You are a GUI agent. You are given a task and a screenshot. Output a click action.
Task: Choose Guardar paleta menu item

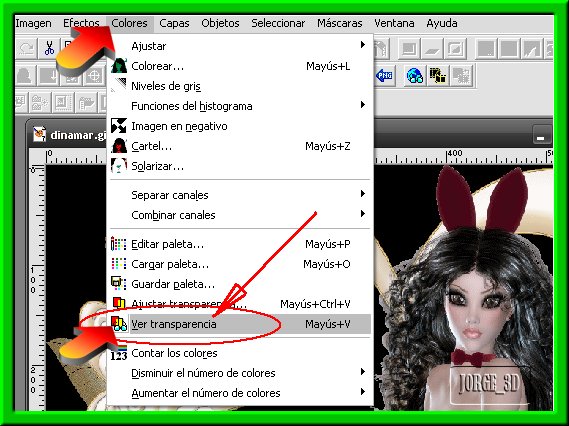click(240, 284)
